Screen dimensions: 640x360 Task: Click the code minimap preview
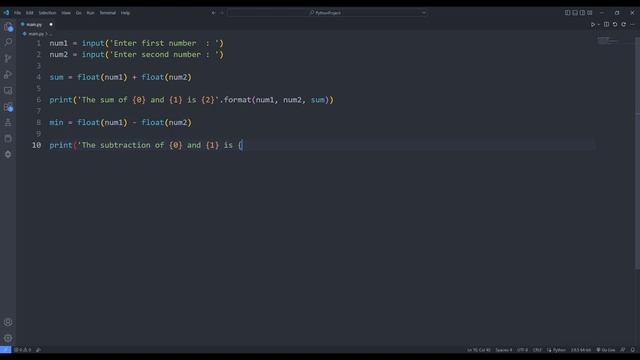[608, 40]
